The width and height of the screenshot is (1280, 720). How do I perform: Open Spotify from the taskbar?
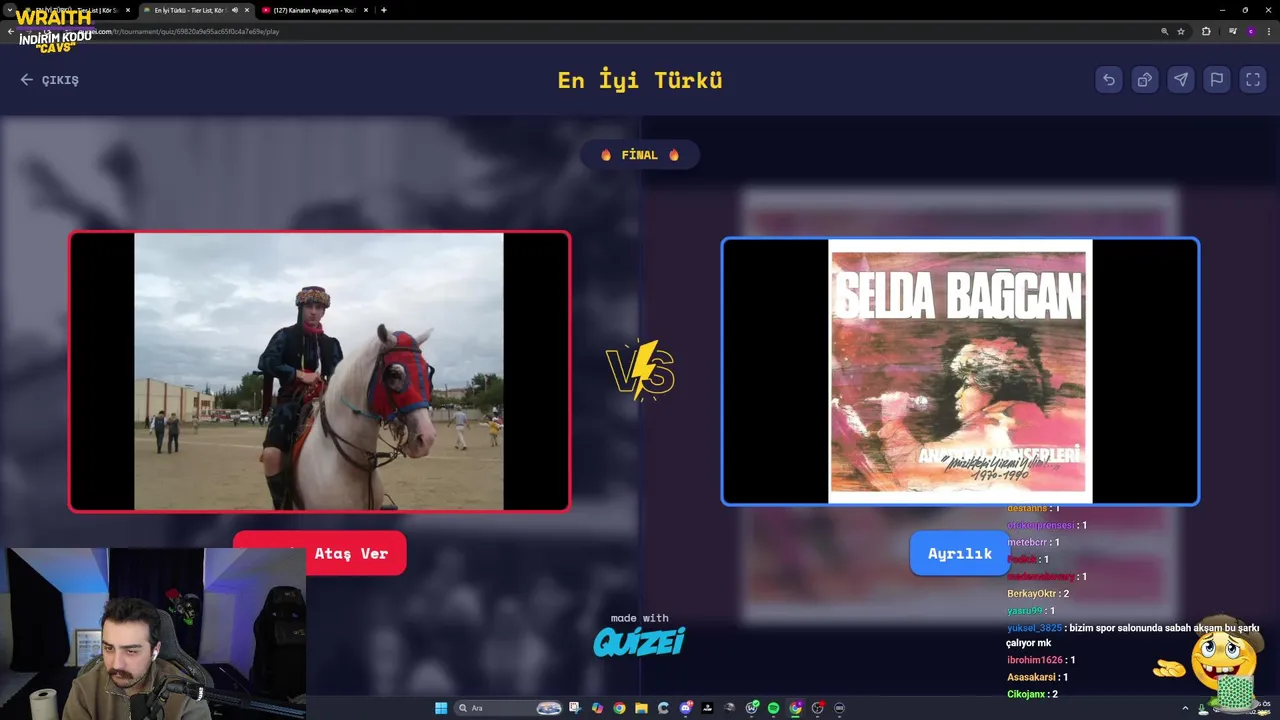coord(773,708)
